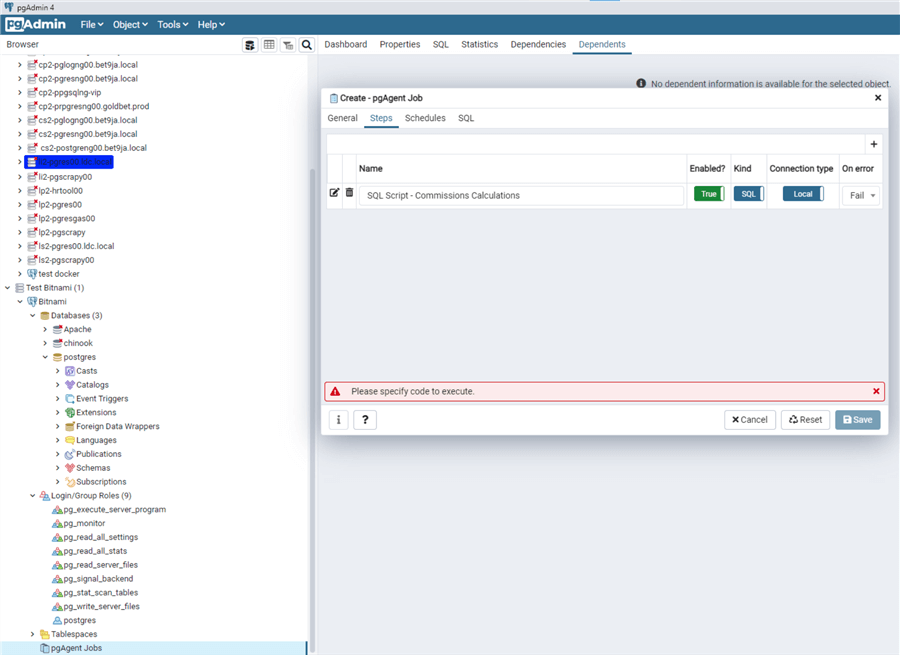Collapse the Login/Group Roles node
Viewport: 900px width, 655px height.
(33, 495)
